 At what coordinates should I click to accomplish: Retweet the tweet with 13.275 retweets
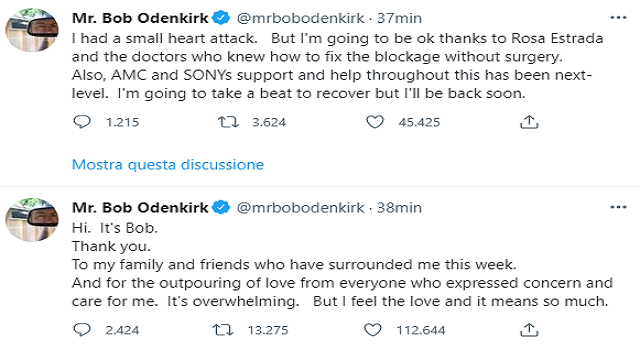(223, 329)
